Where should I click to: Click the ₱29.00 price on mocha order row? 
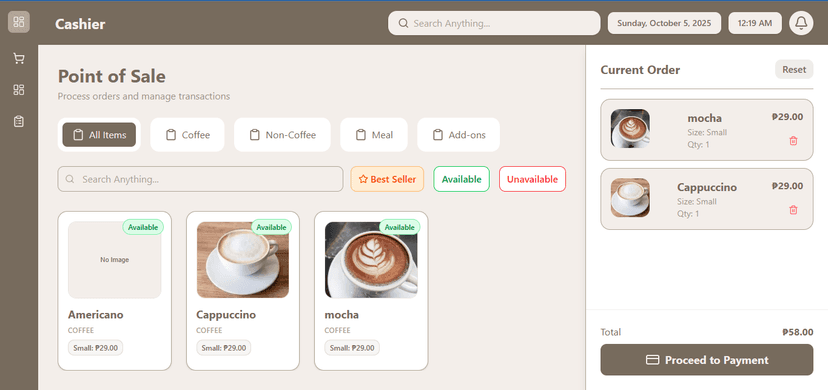pyautogui.click(x=787, y=117)
